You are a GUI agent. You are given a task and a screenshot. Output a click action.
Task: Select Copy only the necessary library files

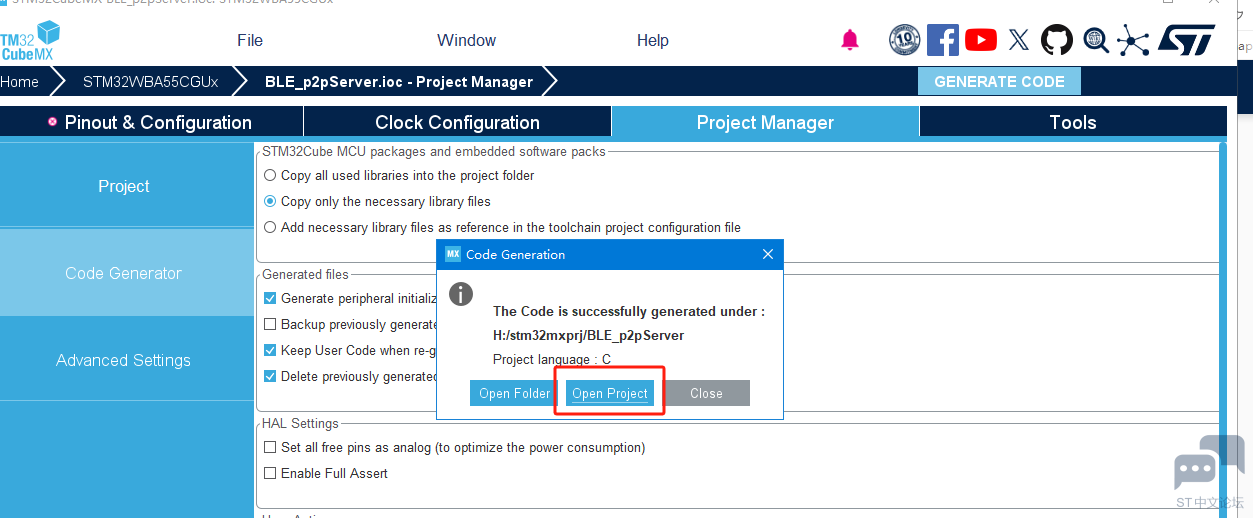pos(270,201)
